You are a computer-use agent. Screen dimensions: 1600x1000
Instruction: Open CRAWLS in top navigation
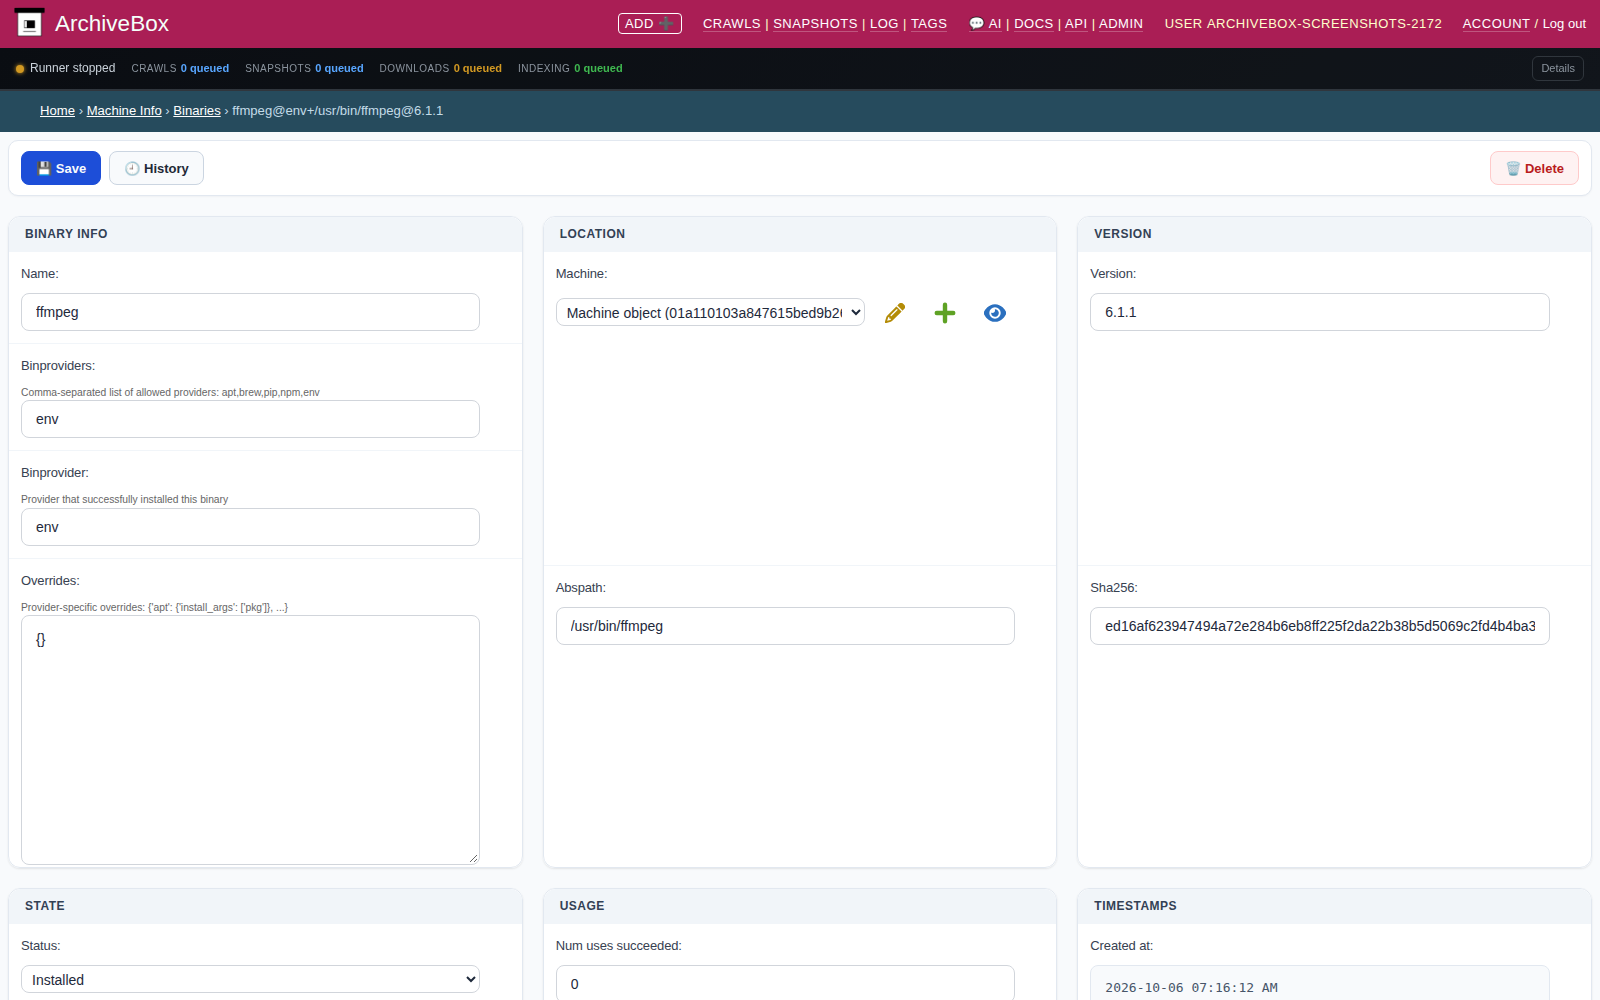tap(731, 23)
